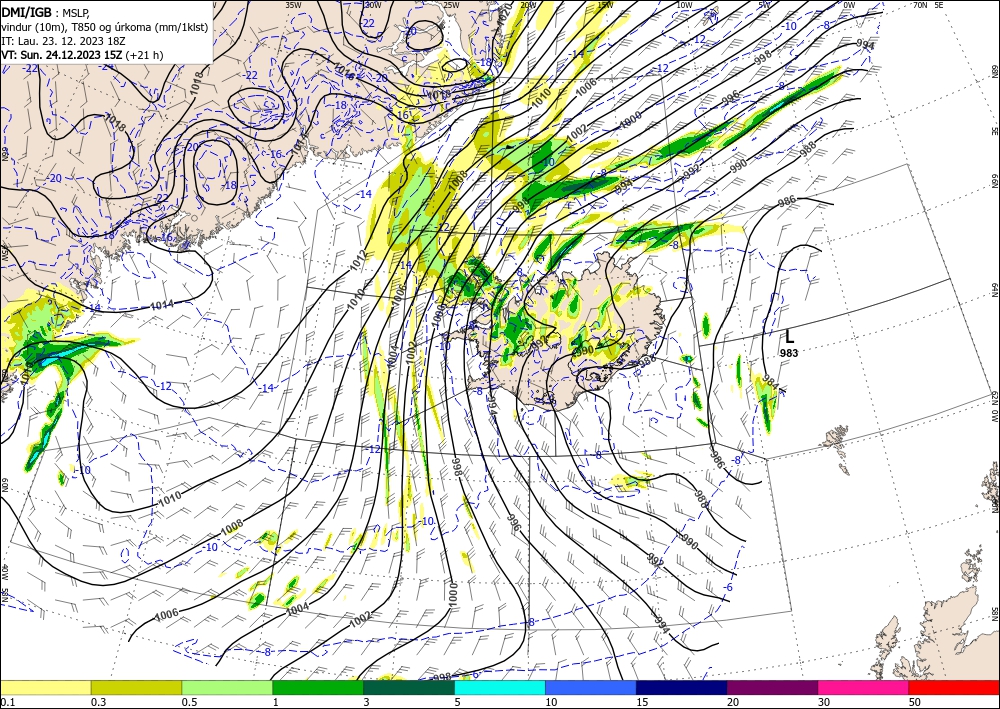Click the '35W' longitude label
This screenshot has height=709, width=1000.
pyautogui.click(x=293, y=4)
